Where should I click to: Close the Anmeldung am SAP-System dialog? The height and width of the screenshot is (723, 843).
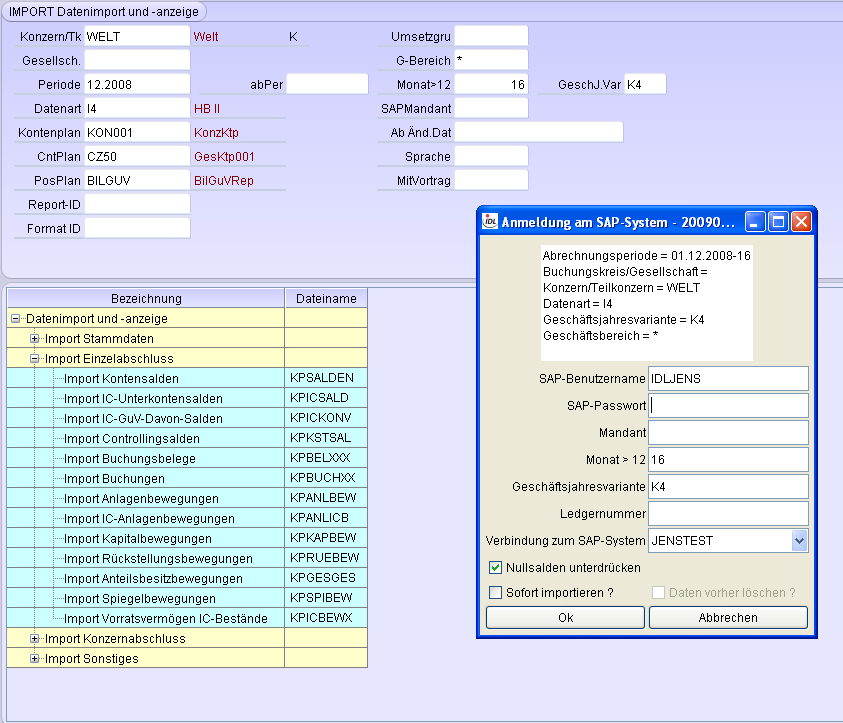[801, 221]
